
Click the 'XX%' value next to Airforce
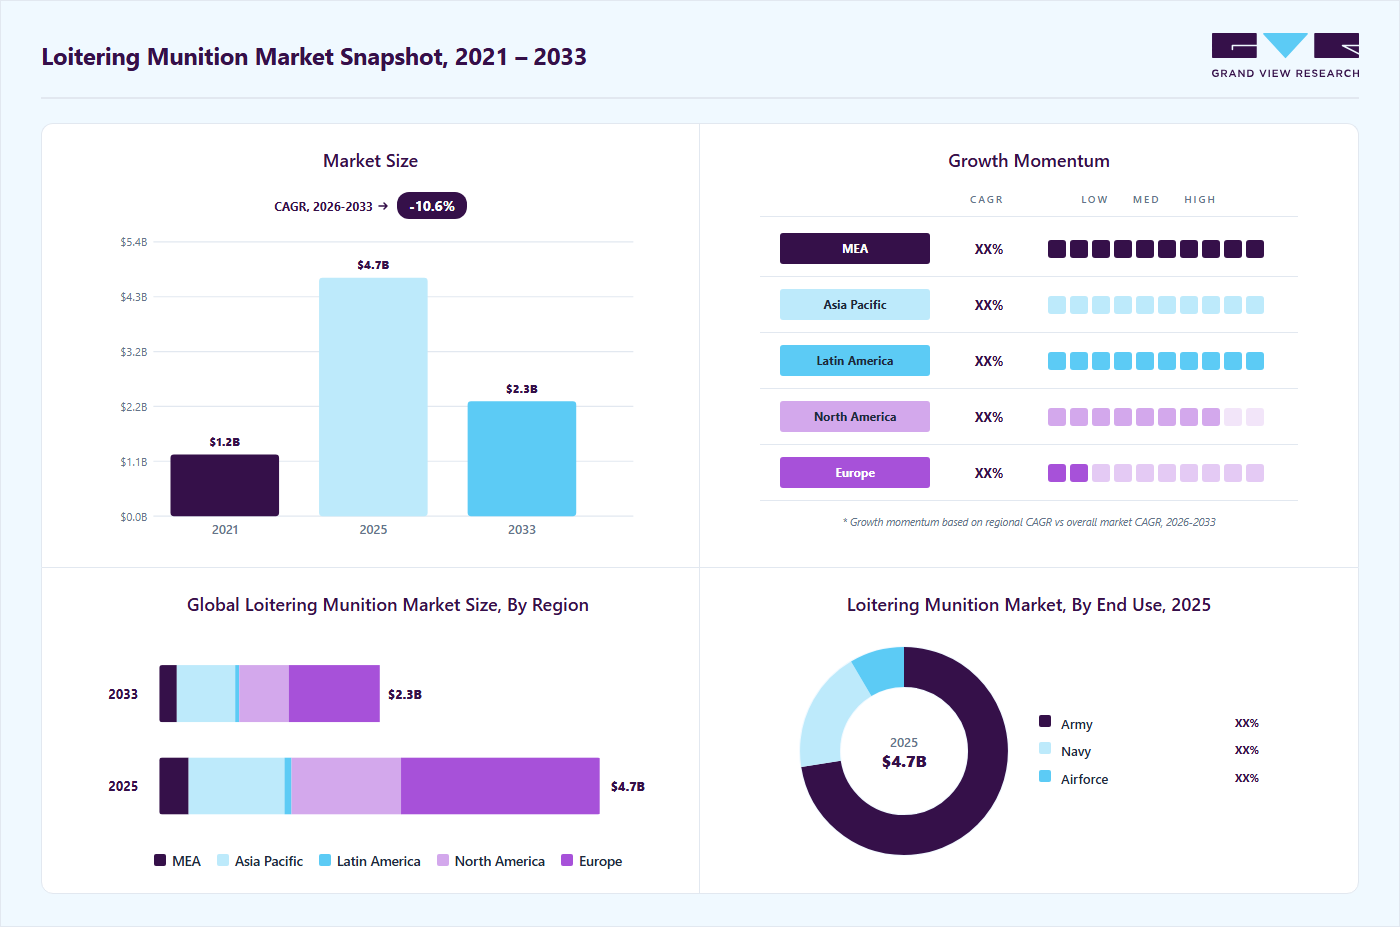coord(1247,778)
